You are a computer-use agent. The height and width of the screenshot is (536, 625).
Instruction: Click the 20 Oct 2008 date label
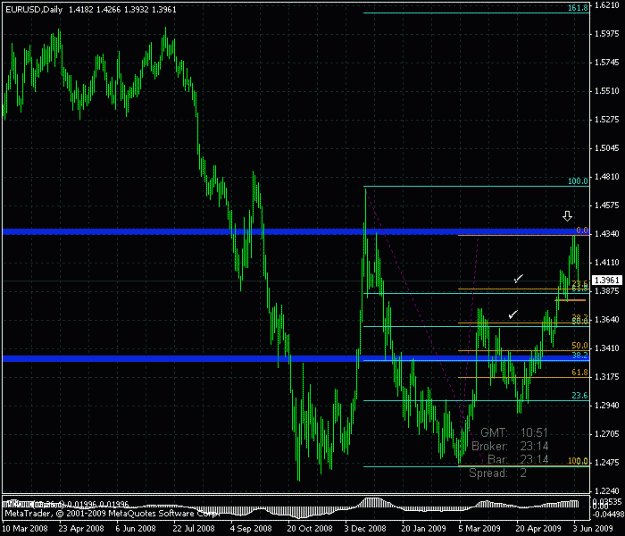[310, 529]
